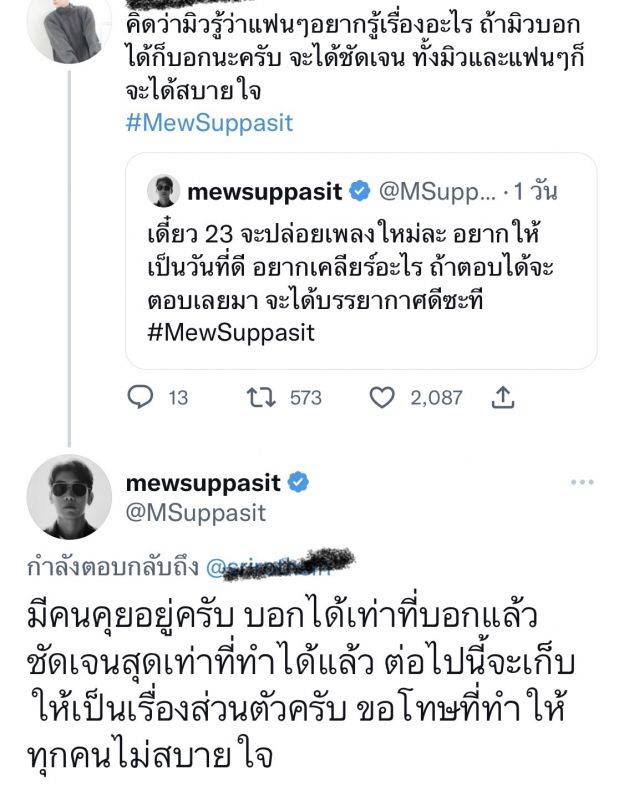Open the three-dot more options menu
This screenshot has height=800, width=624.
pos(582,483)
